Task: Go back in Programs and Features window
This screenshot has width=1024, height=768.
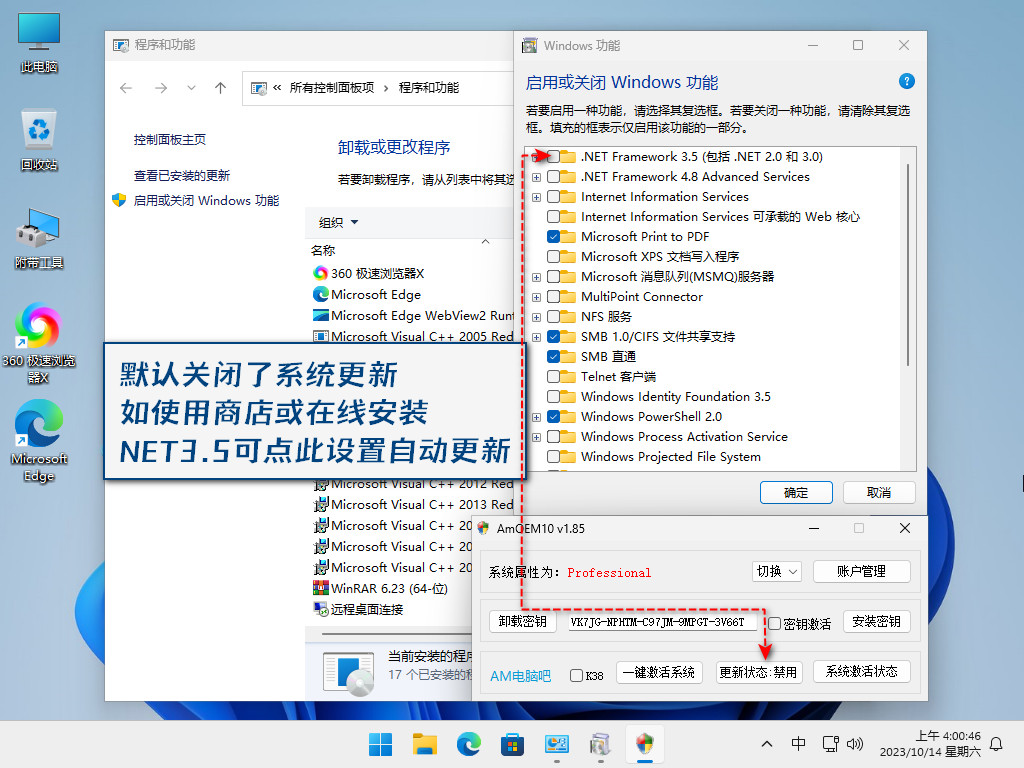Action: click(126, 88)
